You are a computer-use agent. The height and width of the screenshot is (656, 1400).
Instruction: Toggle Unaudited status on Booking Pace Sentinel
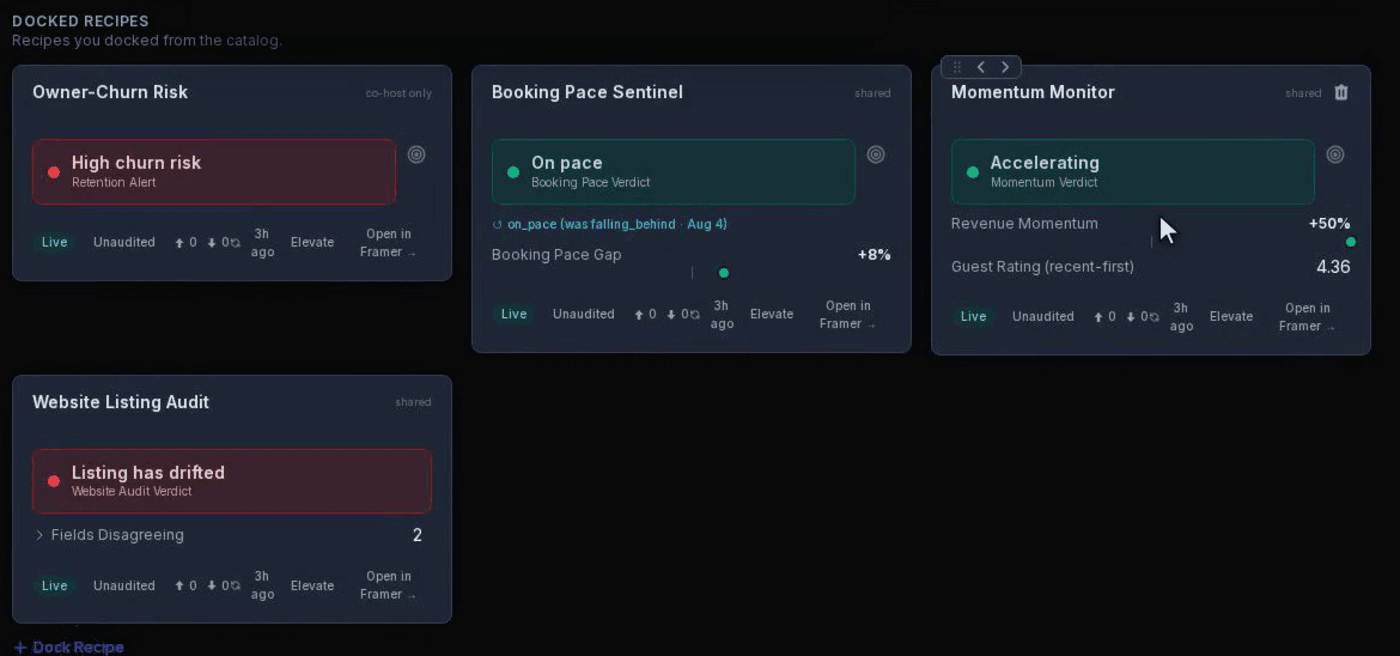(584, 314)
